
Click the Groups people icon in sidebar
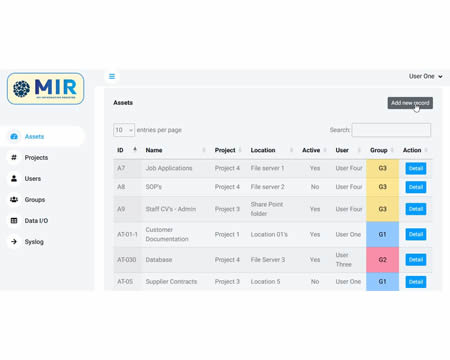14,199
